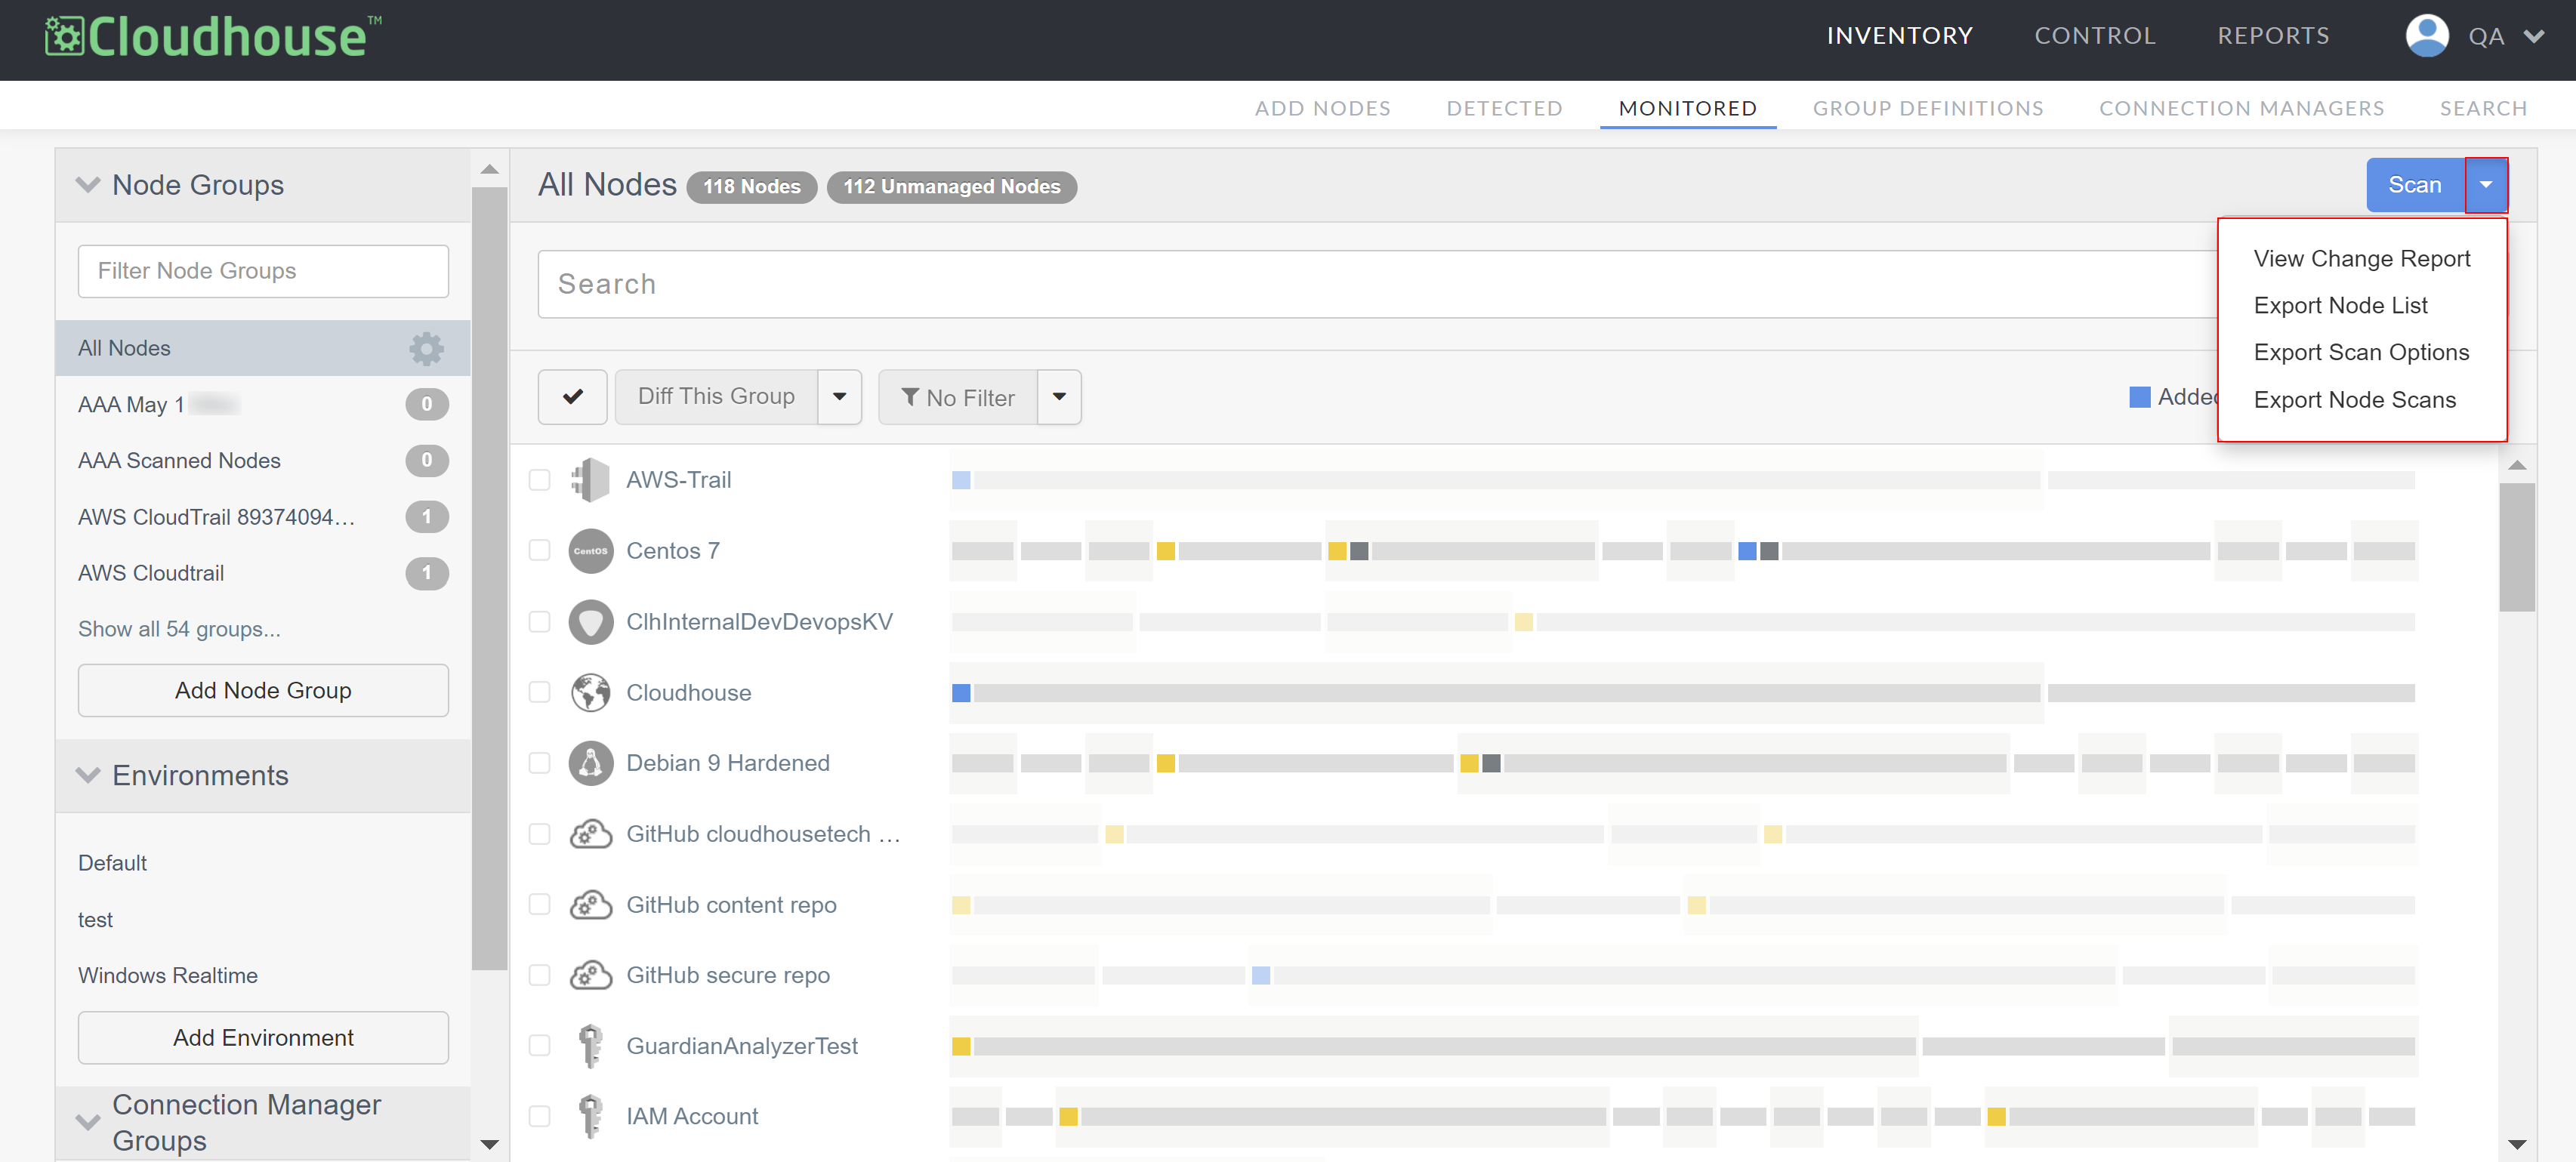
Task: Click the 112 Unmanaged Nodes badge
Action: click(x=951, y=187)
